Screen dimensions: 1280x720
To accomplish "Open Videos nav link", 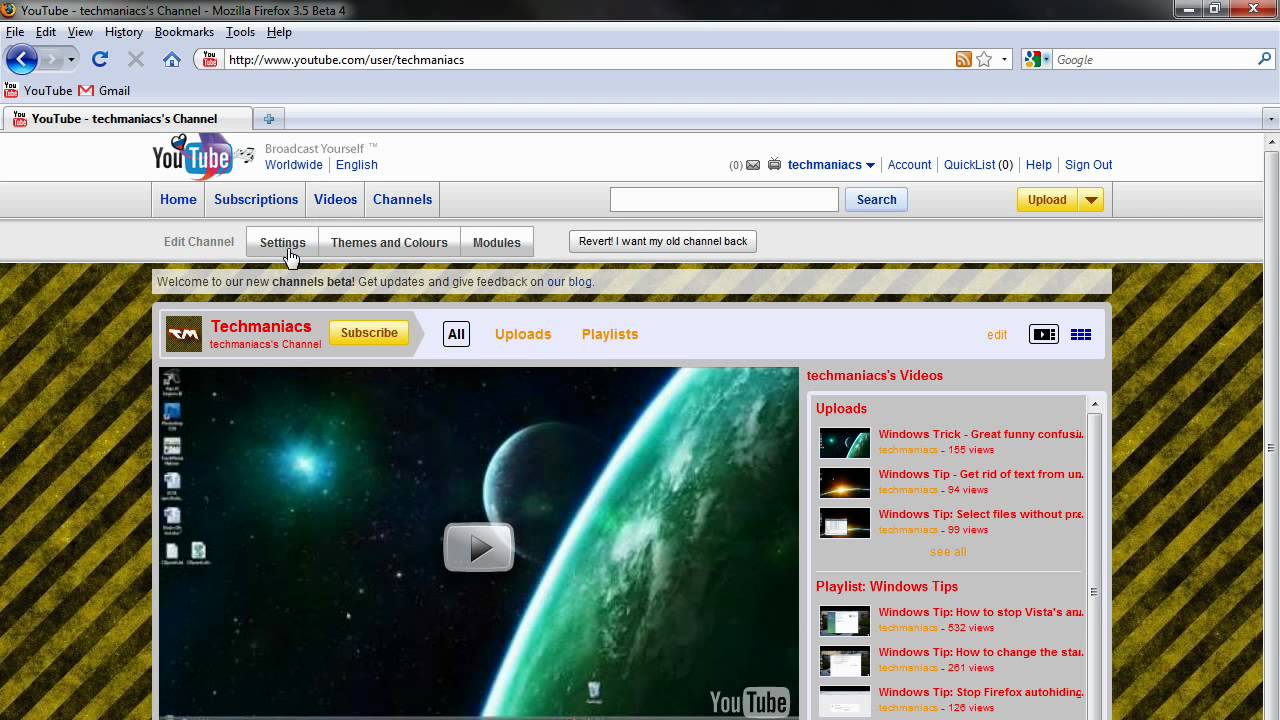I will pos(335,199).
